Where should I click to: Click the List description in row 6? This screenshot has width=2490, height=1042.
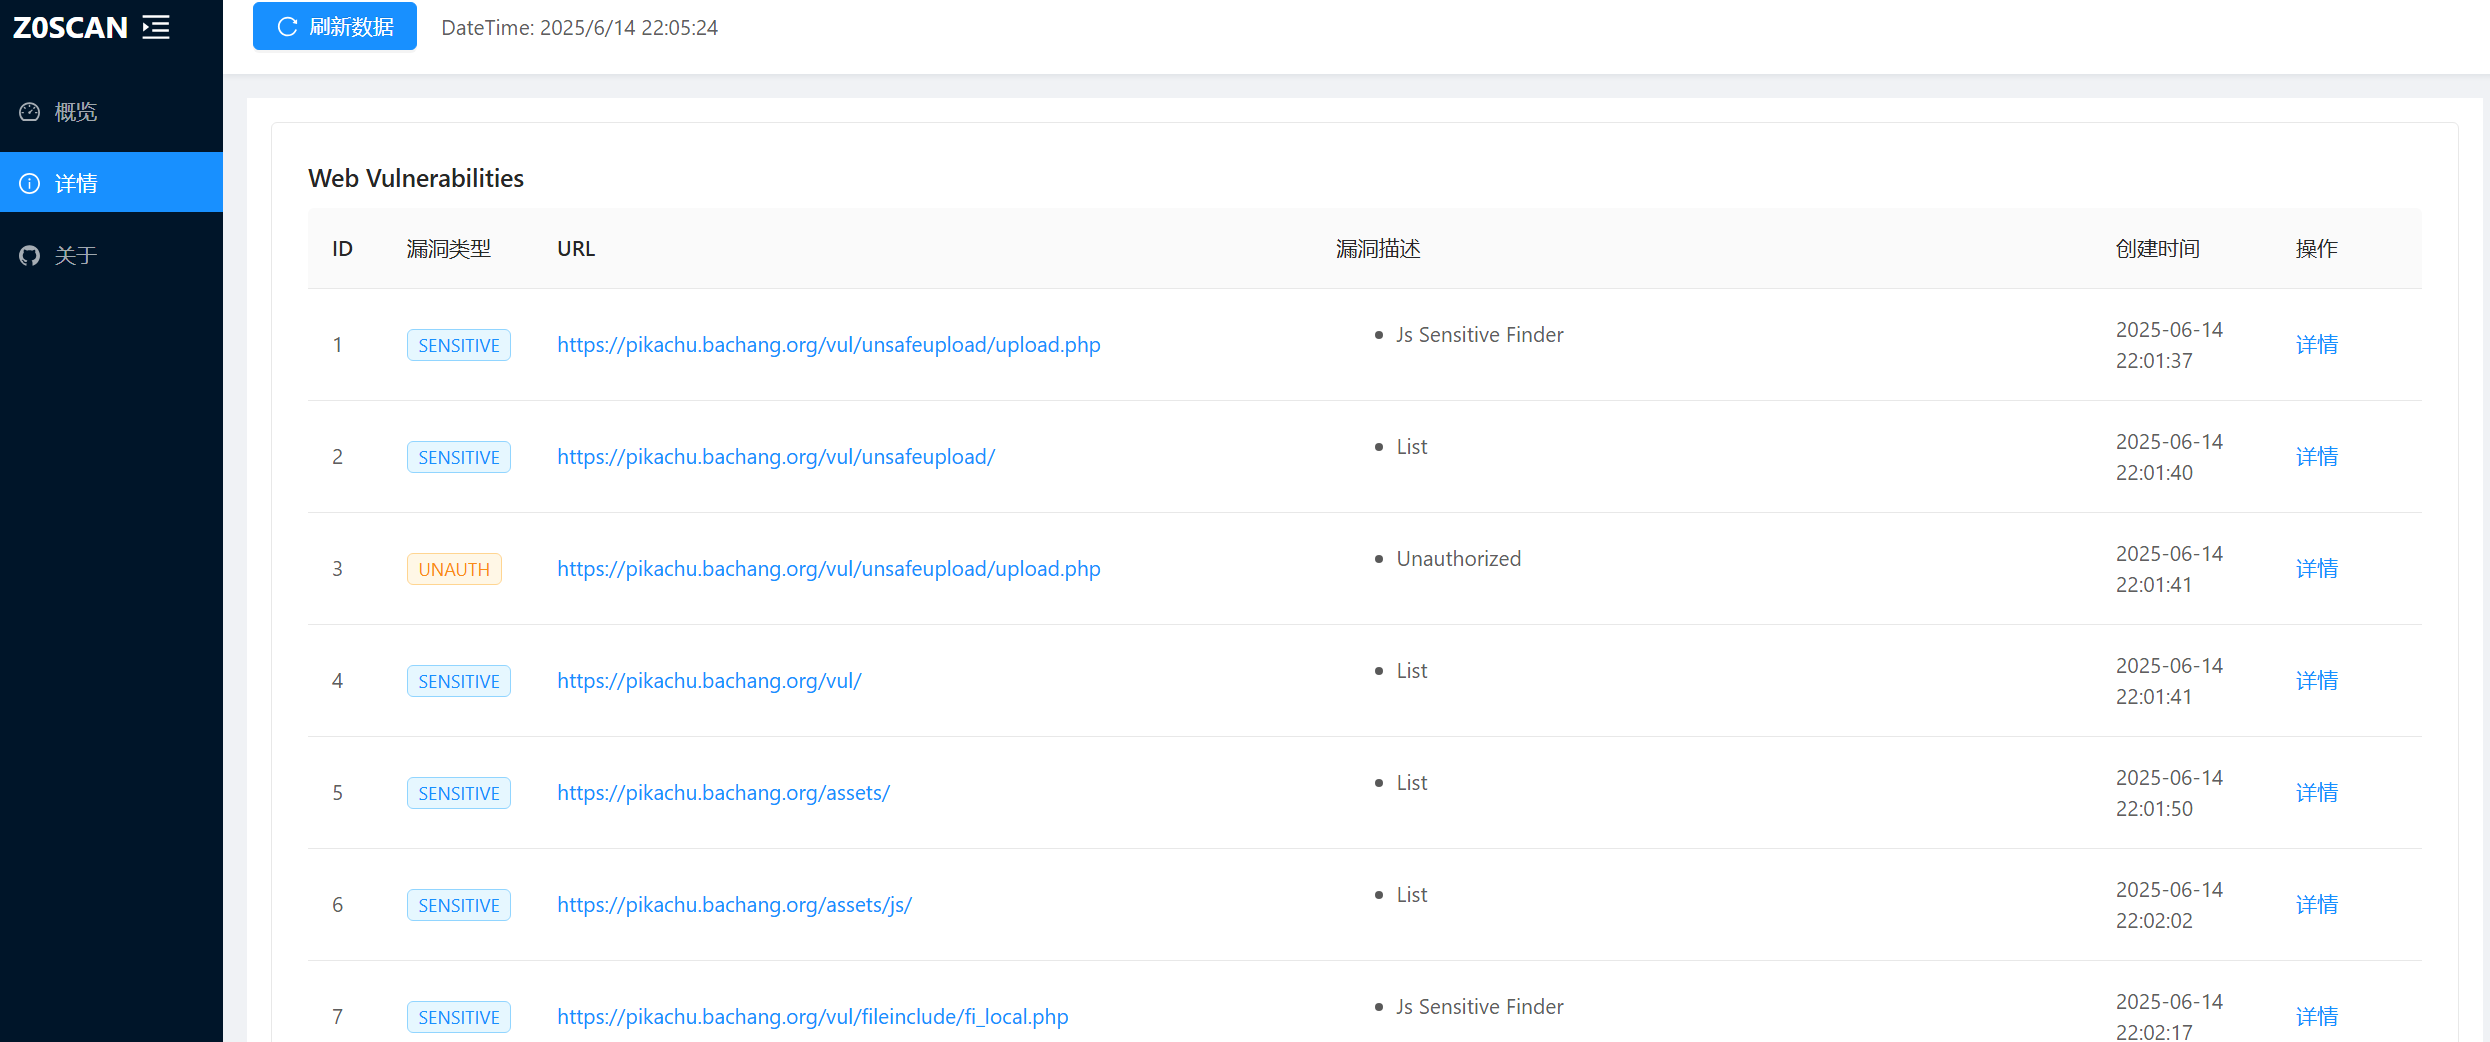[x=1412, y=895]
